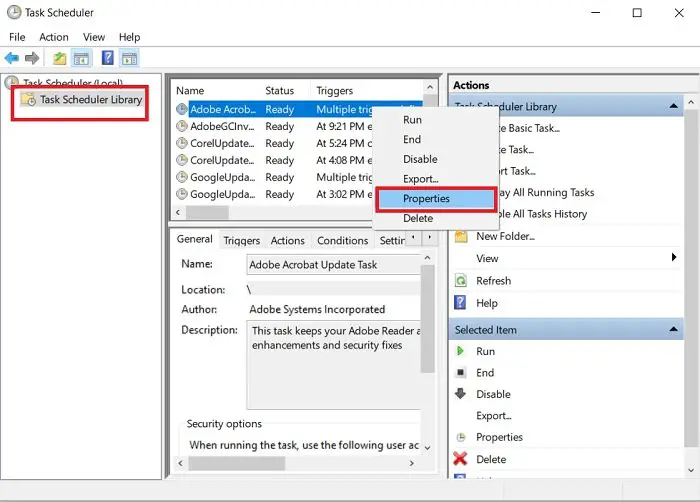Click the blue Back arrow toolbar icon
The image size is (700, 502).
point(12,58)
